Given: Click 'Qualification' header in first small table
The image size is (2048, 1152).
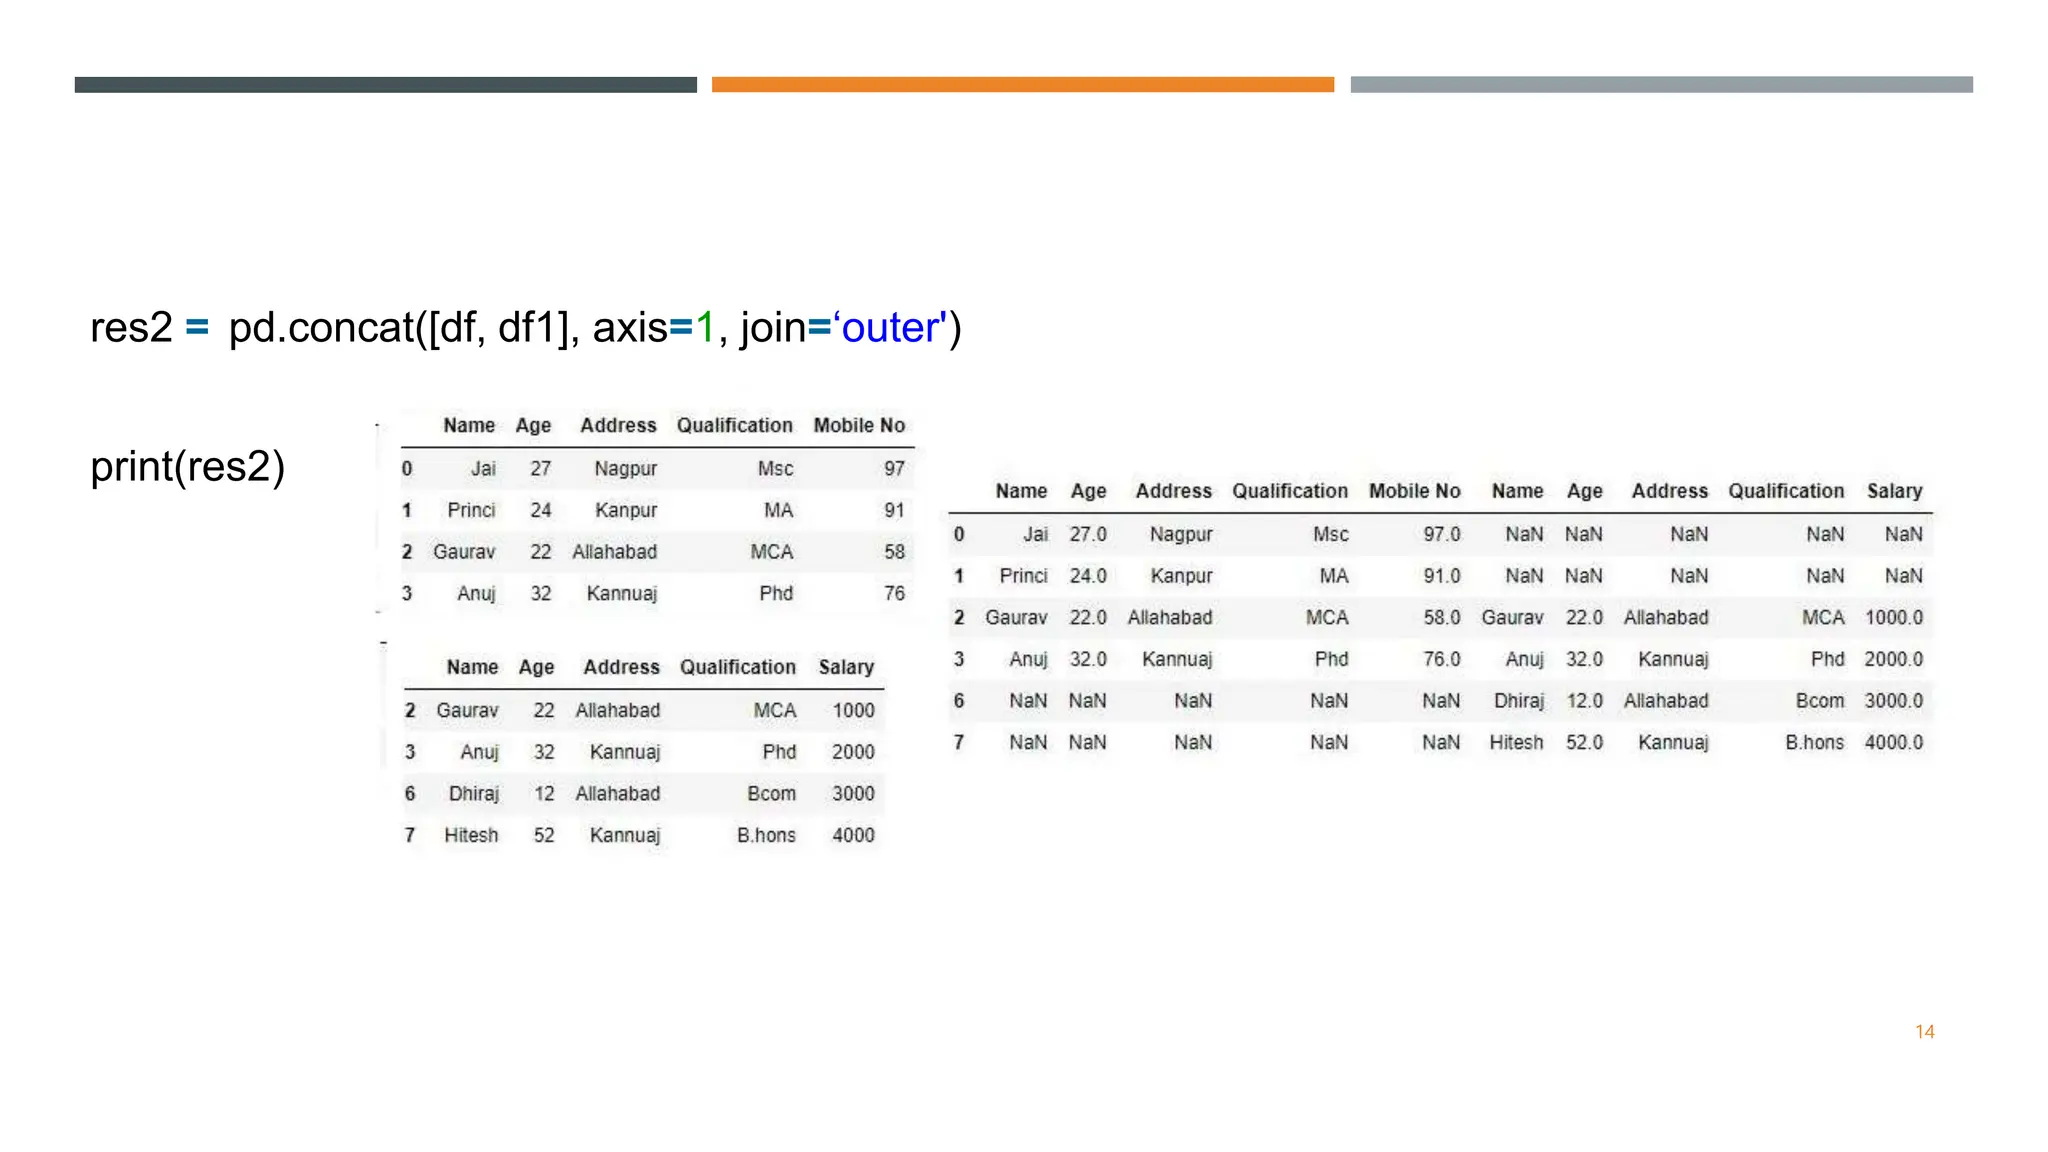Looking at the screenshot, I should [734, 425].
